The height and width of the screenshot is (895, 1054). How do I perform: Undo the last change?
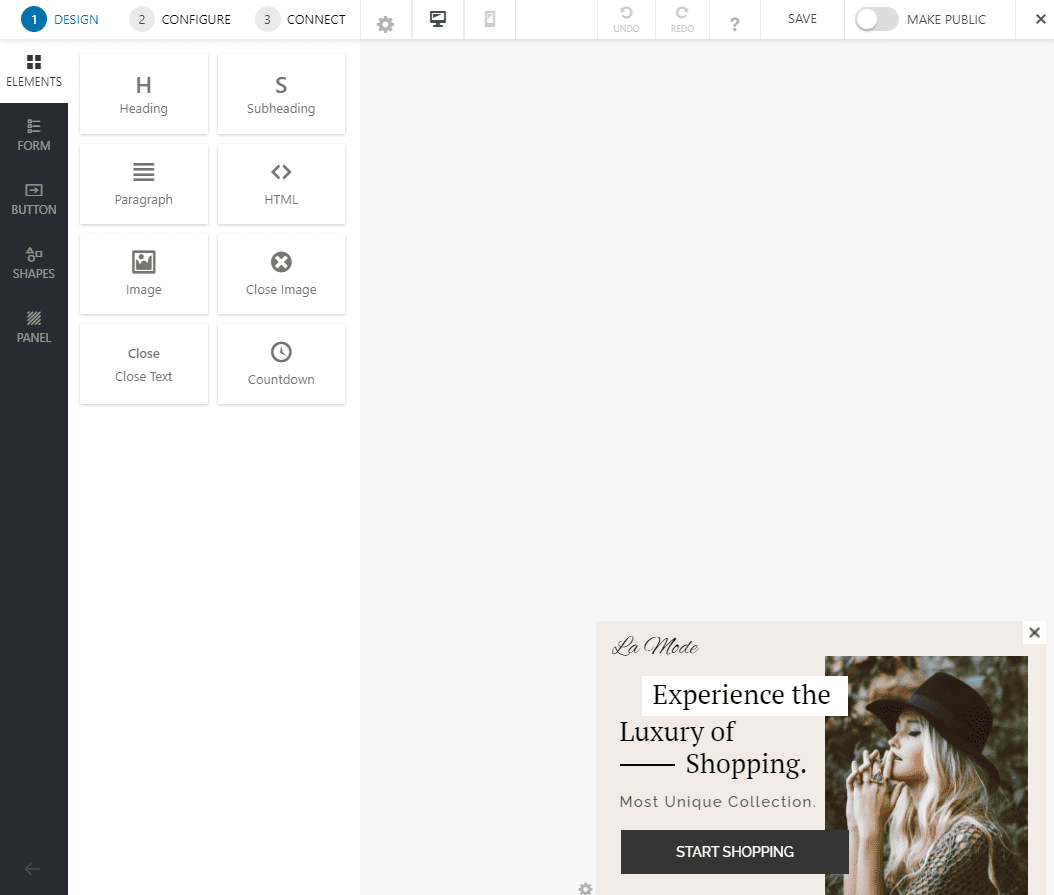coord(626,19)
